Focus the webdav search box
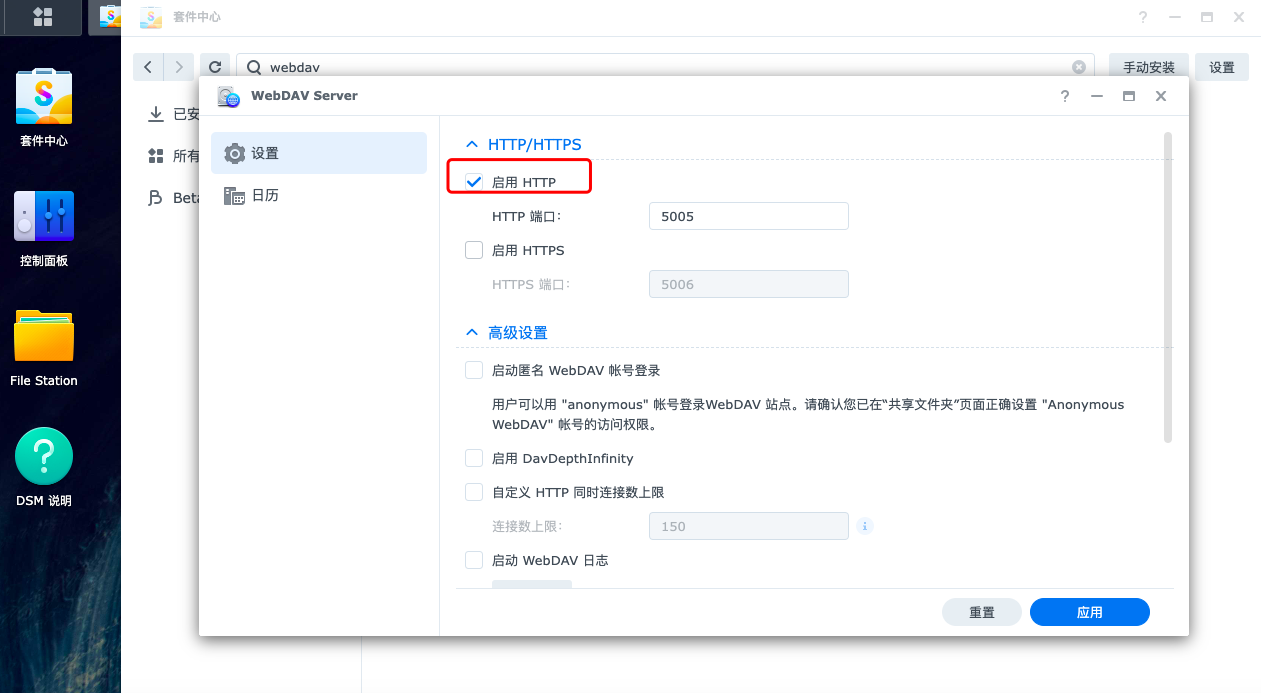The height and width of the screenshot is (693, 1261). coord(665,67)
